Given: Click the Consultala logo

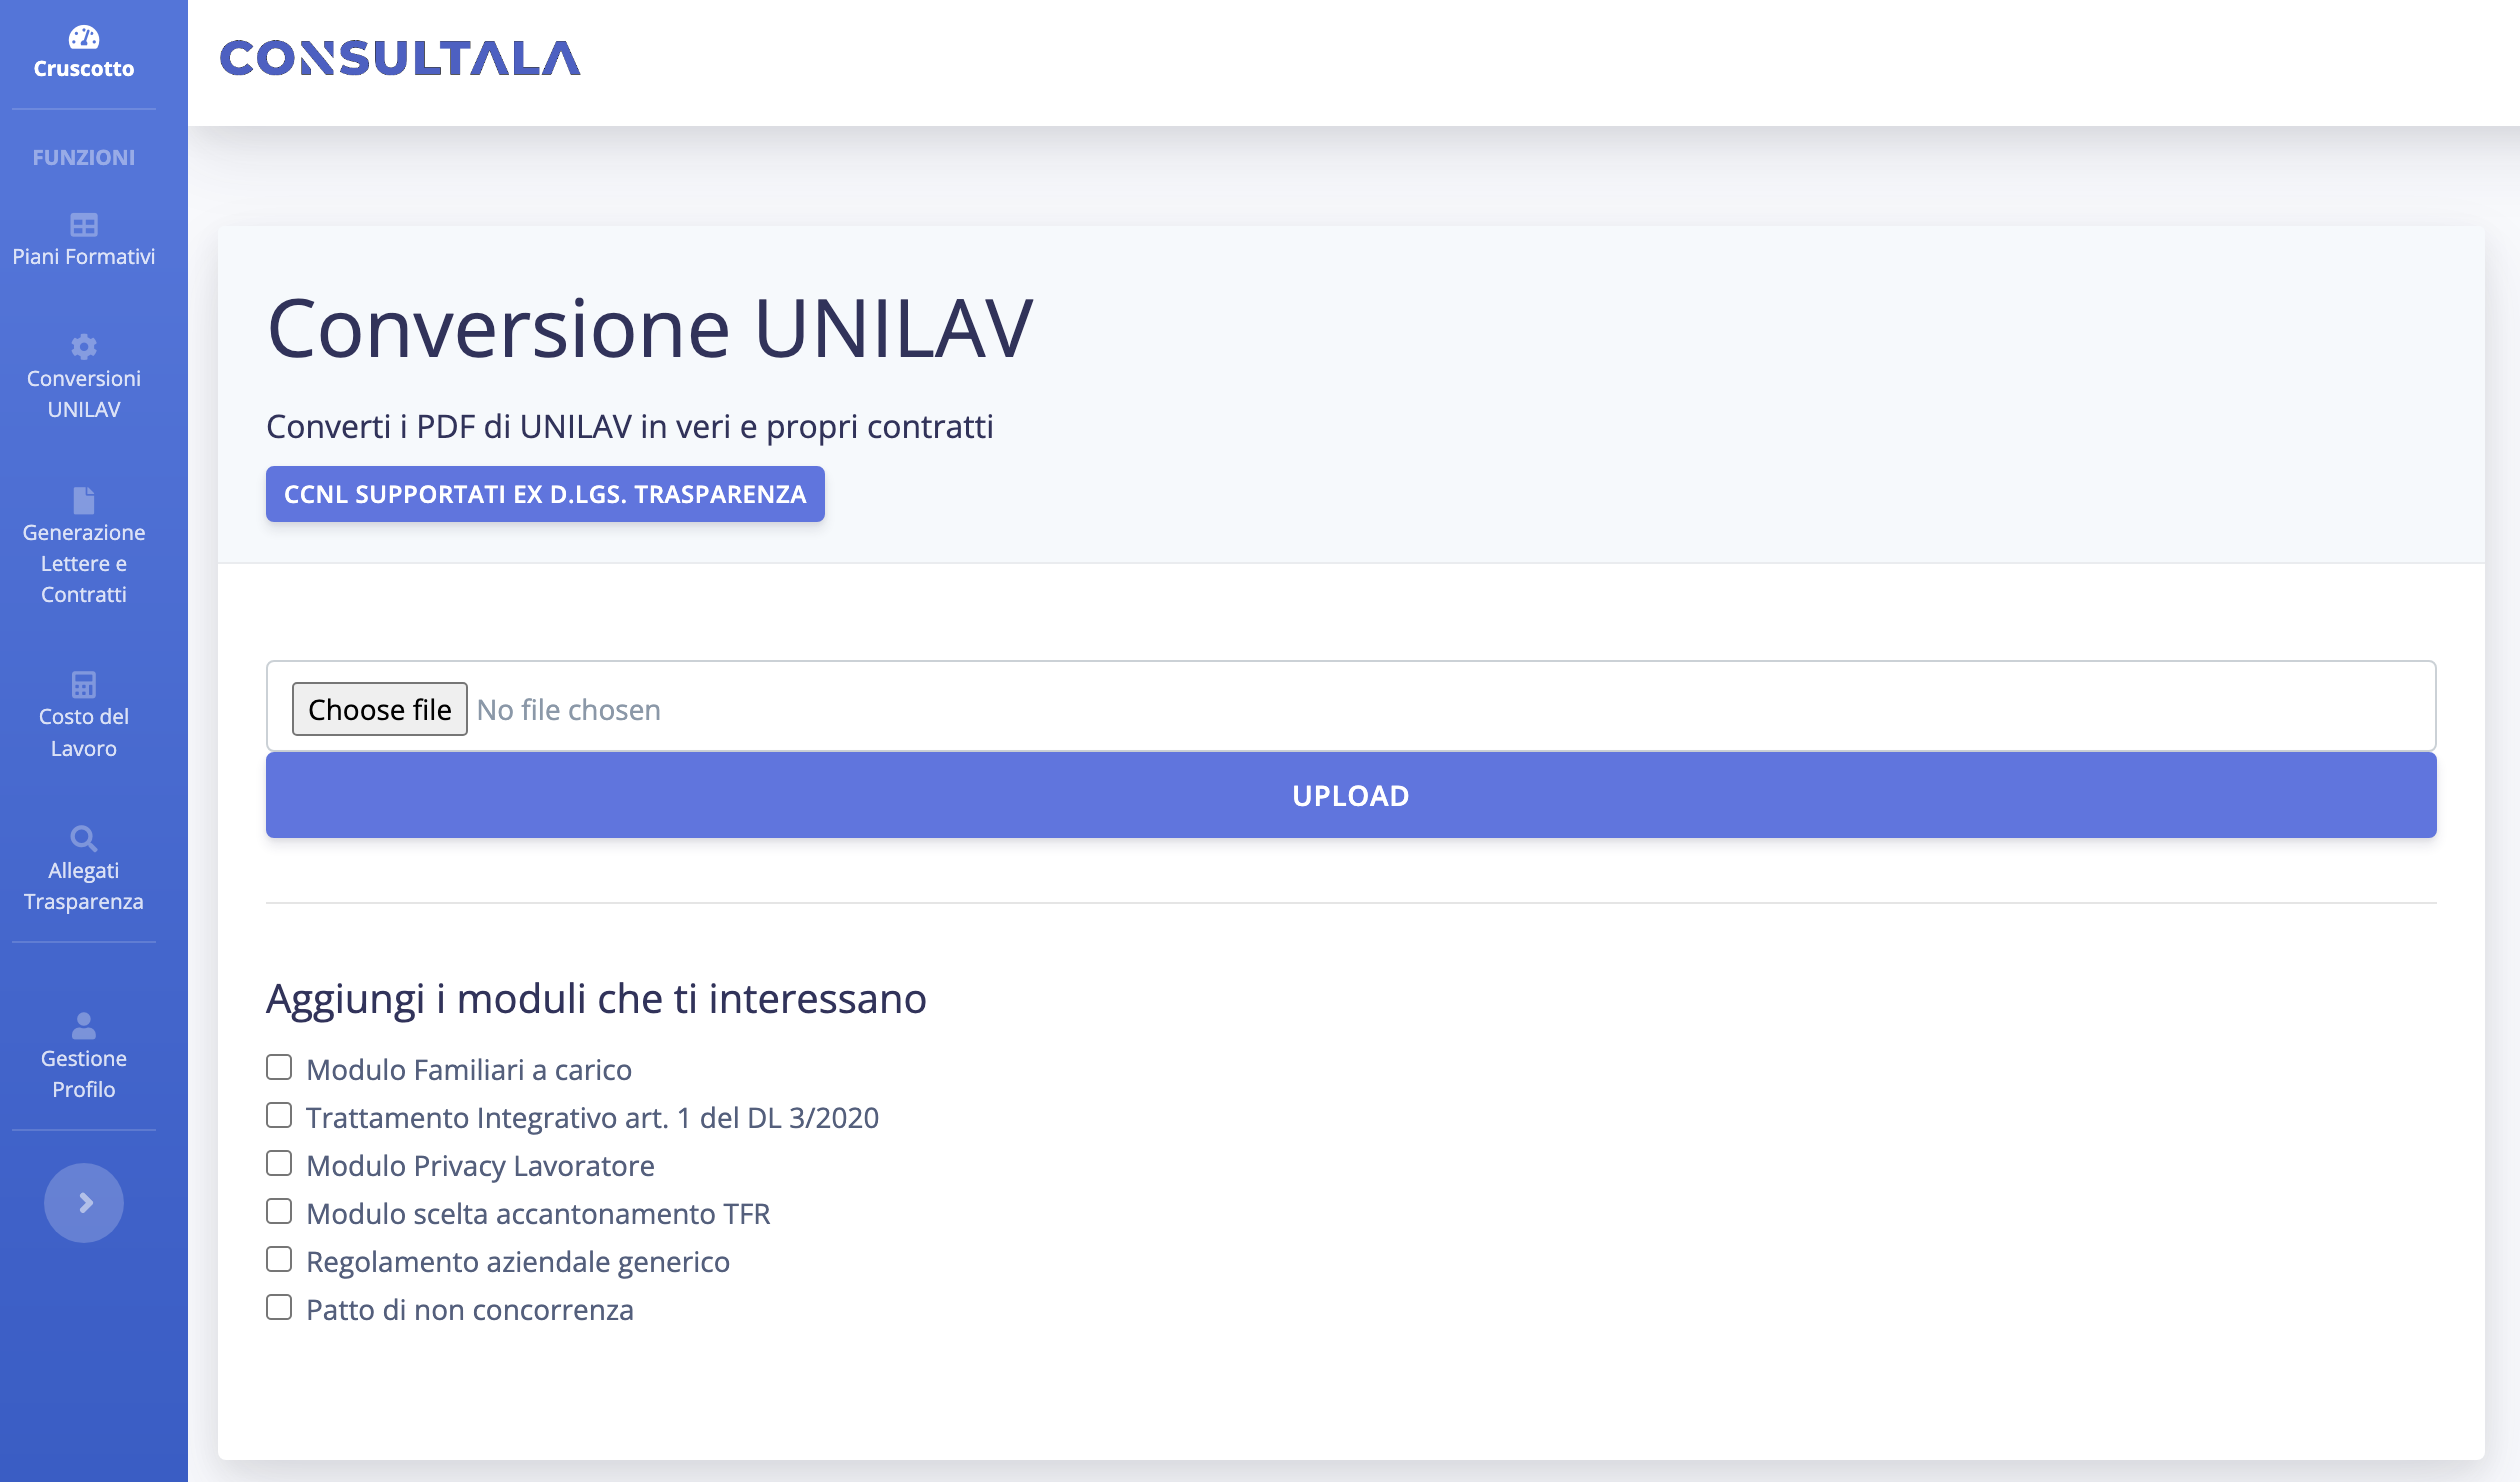Looking at the screenshot, I should click(x=400, y=58).
